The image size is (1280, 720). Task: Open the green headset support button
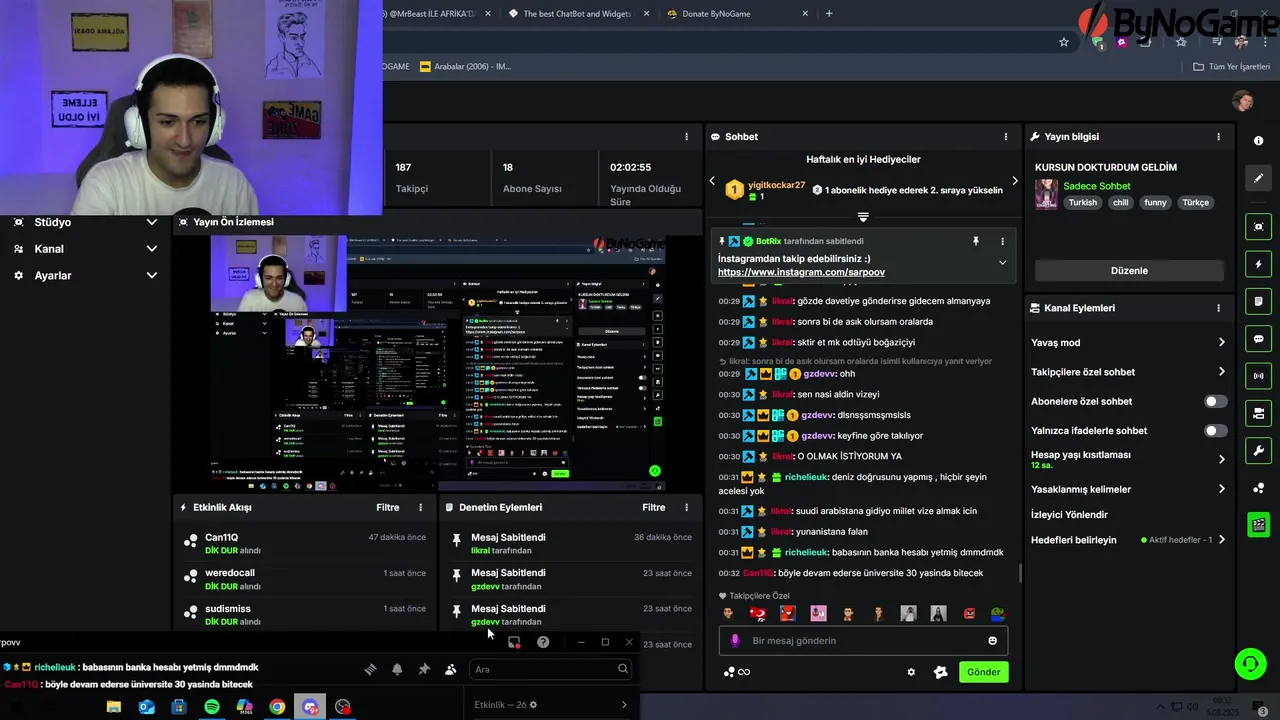pos(1250,663)
